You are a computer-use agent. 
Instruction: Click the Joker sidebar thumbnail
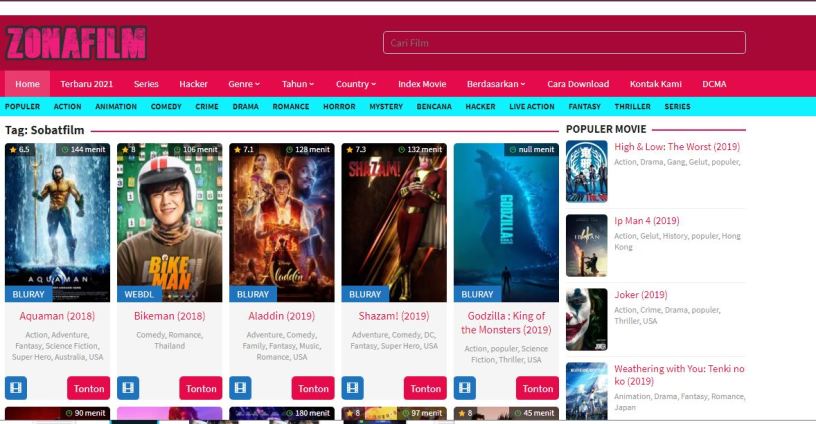pos(586,319)
